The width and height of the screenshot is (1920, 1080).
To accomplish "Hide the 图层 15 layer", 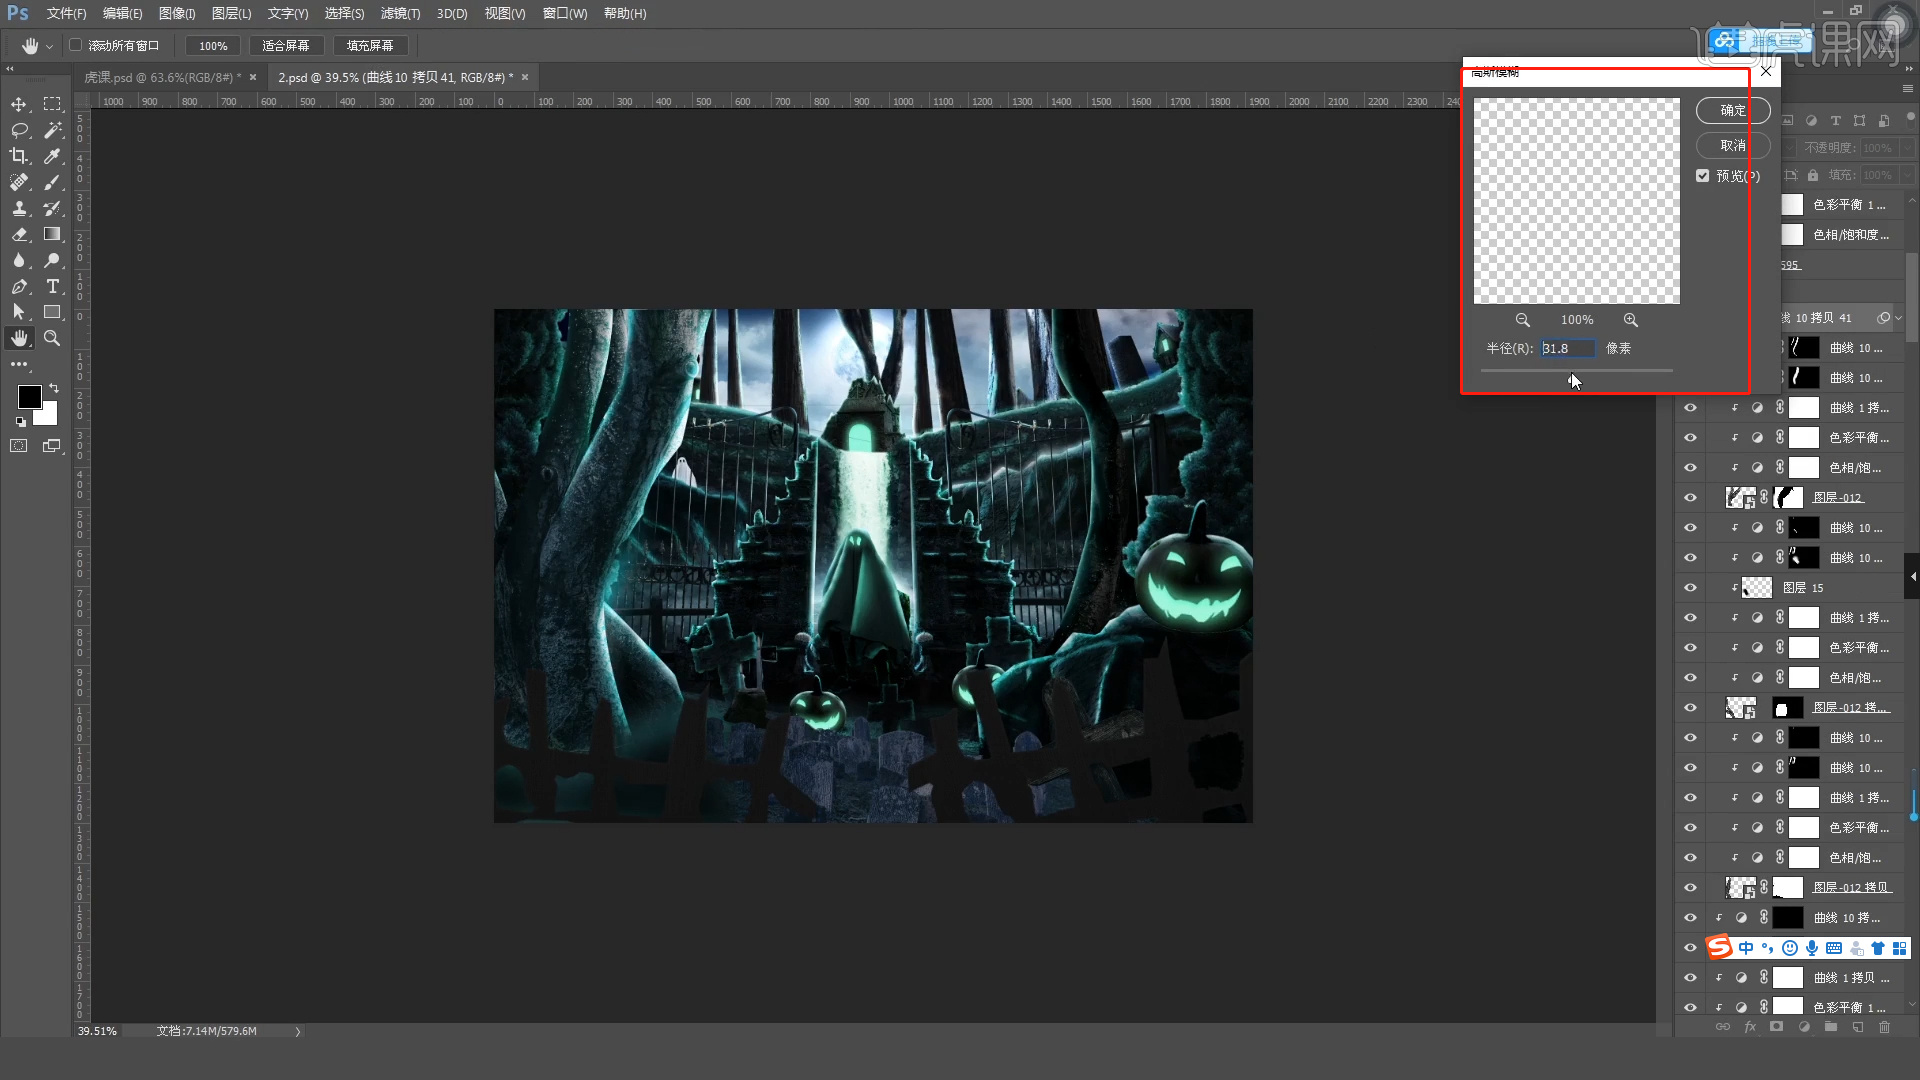I will [1690, 588].
